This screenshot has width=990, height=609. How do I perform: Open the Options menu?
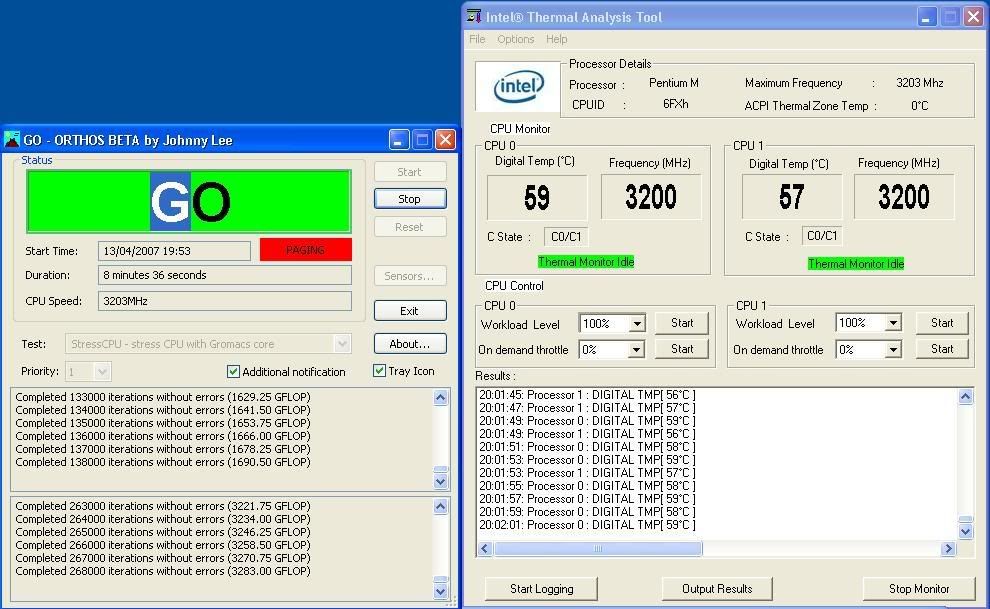515,39
